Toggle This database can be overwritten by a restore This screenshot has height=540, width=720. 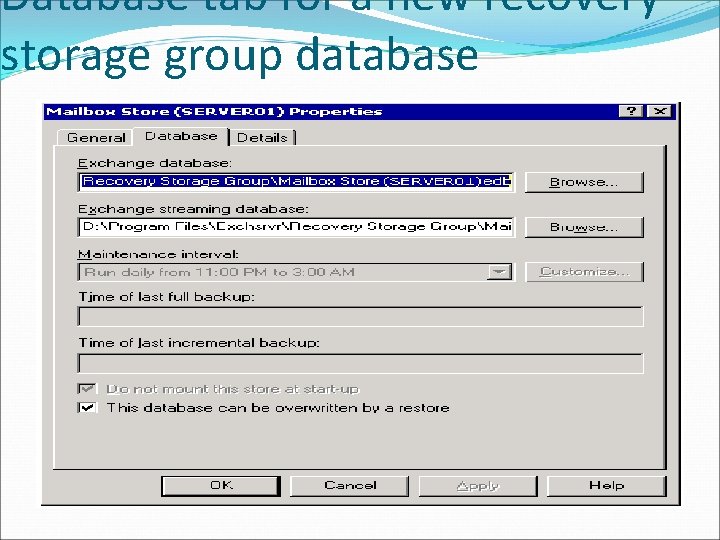coord(87,407)
